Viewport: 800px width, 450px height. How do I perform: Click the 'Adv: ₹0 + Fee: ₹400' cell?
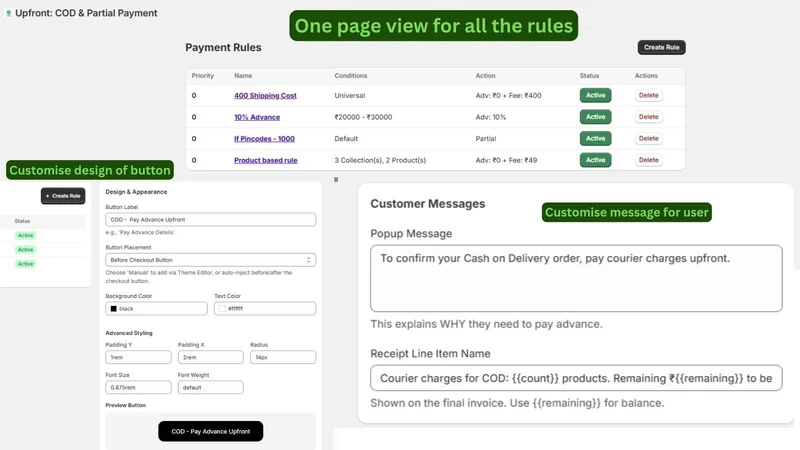pos(509,95)
